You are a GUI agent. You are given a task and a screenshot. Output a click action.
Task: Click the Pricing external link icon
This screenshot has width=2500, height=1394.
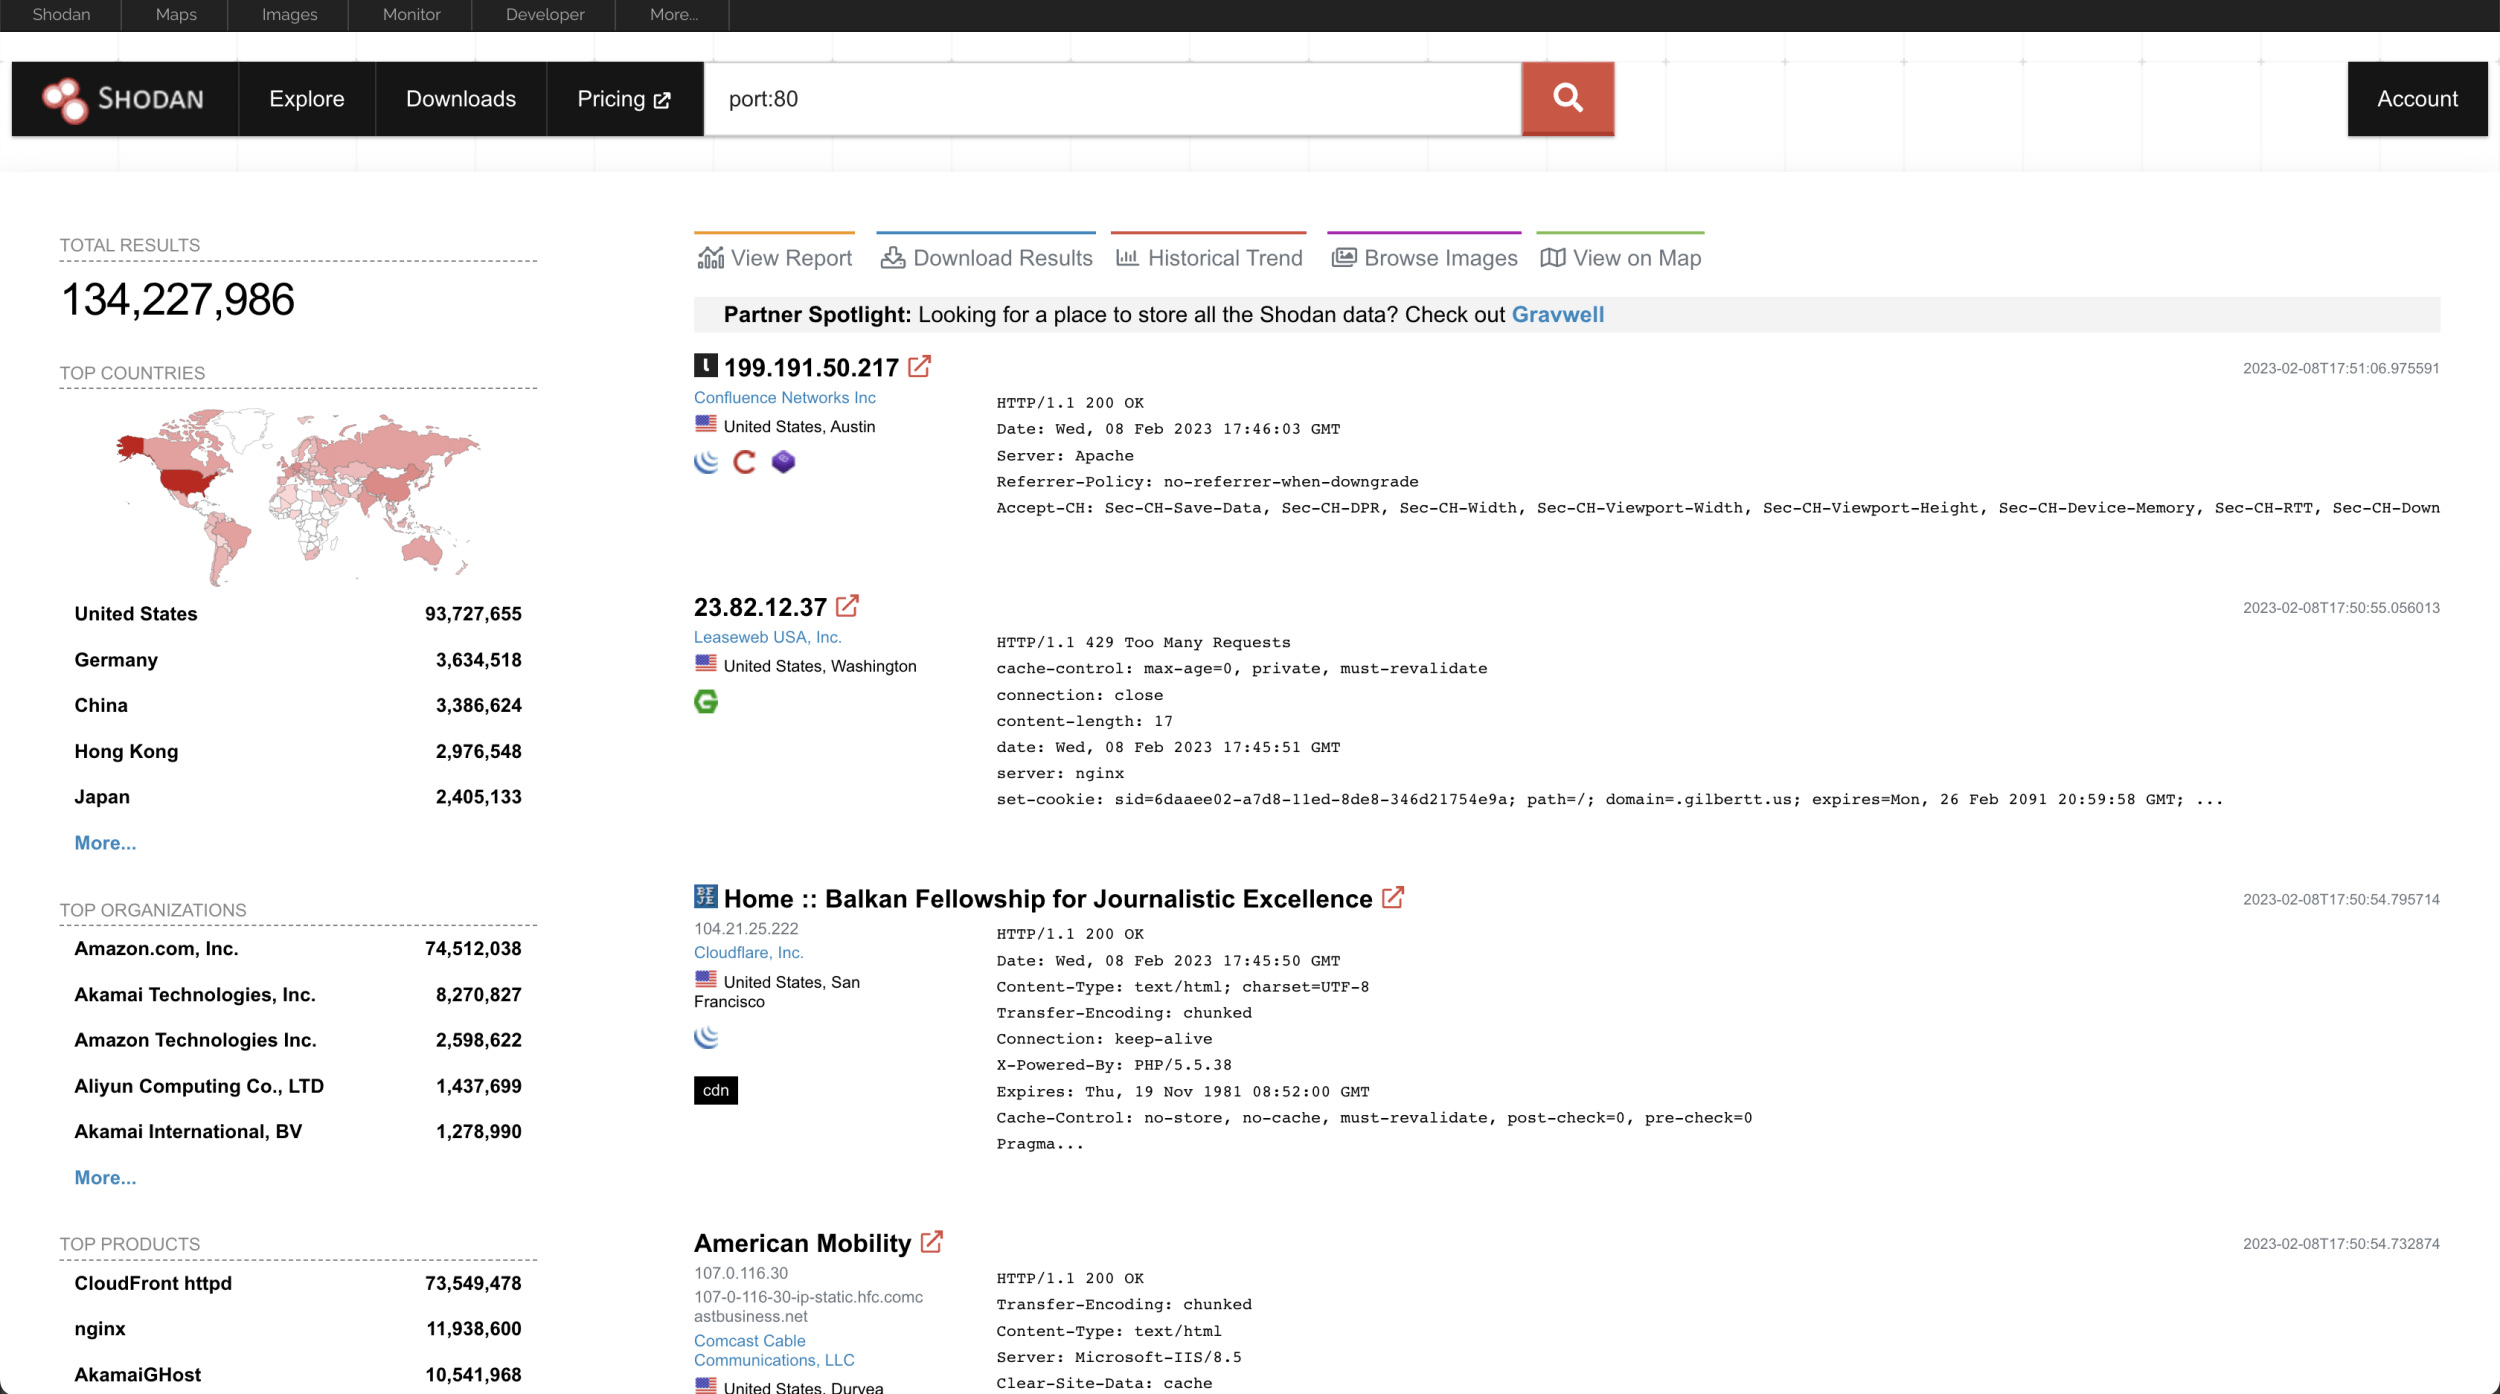[662, 100]
